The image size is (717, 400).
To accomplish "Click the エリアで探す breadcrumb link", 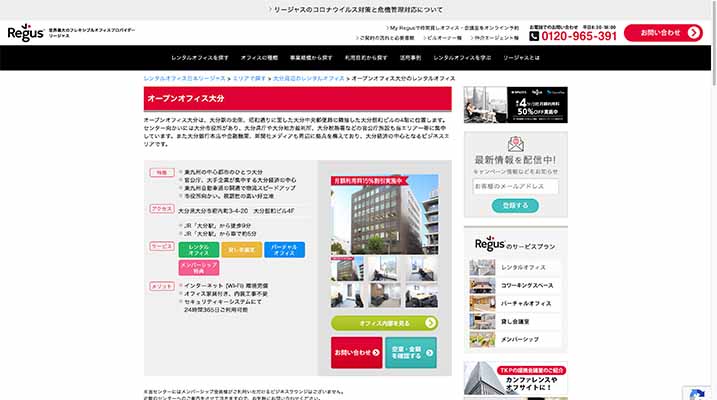I will 250,77.
